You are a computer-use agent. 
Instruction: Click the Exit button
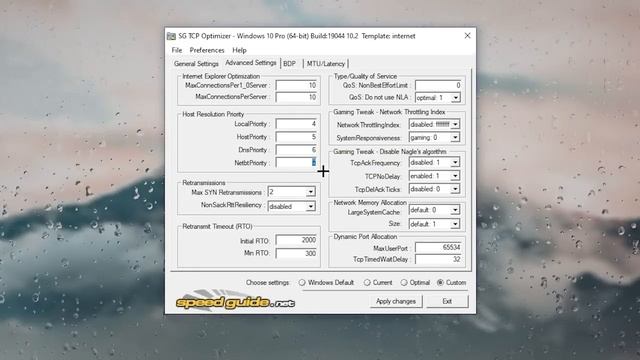click(x=447, y=301)
